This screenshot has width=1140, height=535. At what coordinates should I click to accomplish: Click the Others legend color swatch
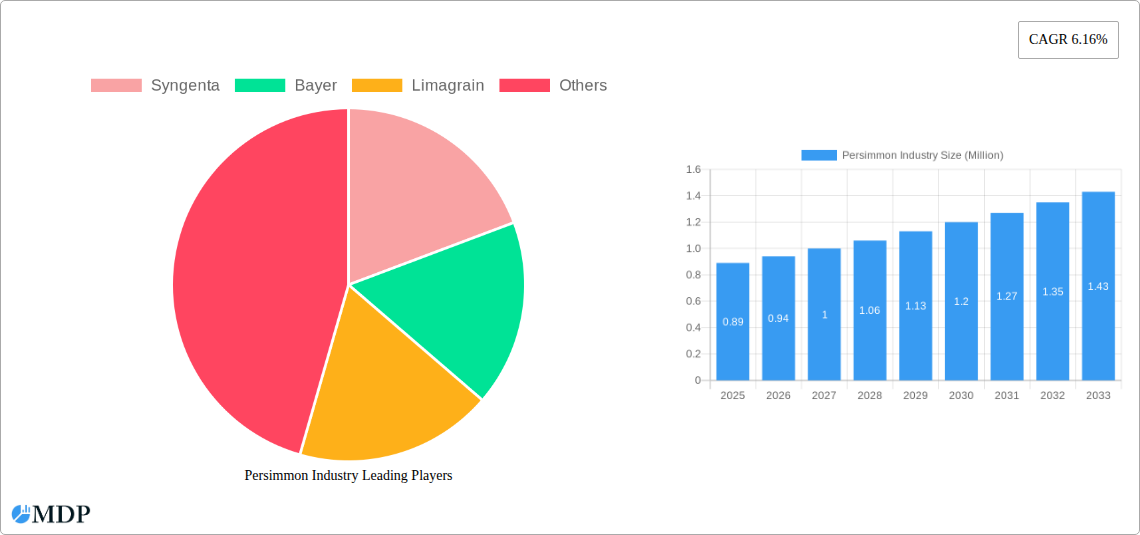(524, 85)
